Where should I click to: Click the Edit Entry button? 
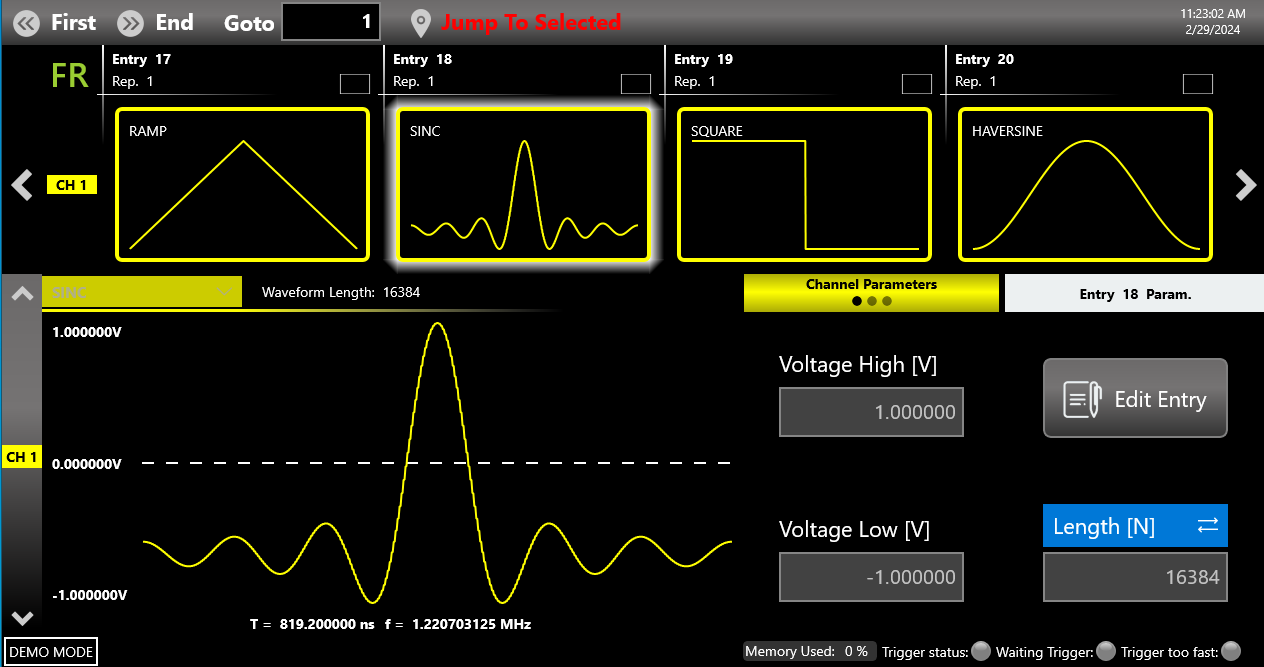click(1135, 399)
